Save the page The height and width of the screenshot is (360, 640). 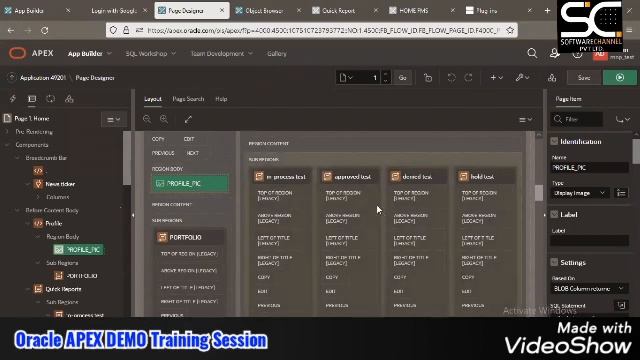pos(584,78)
